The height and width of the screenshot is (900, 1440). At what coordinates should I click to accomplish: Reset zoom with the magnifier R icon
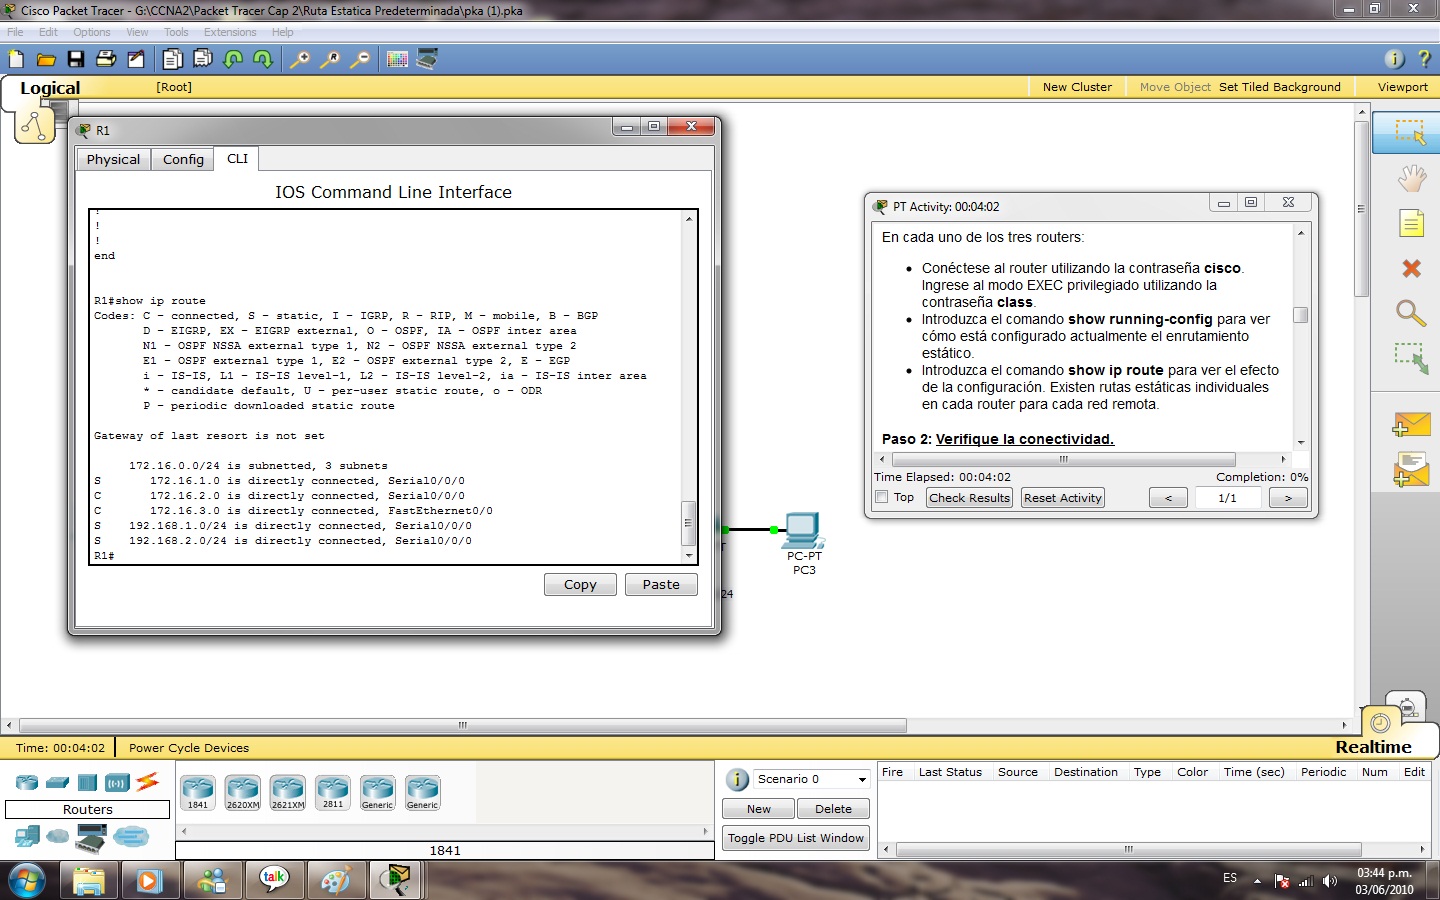click(x=329, y=59)
